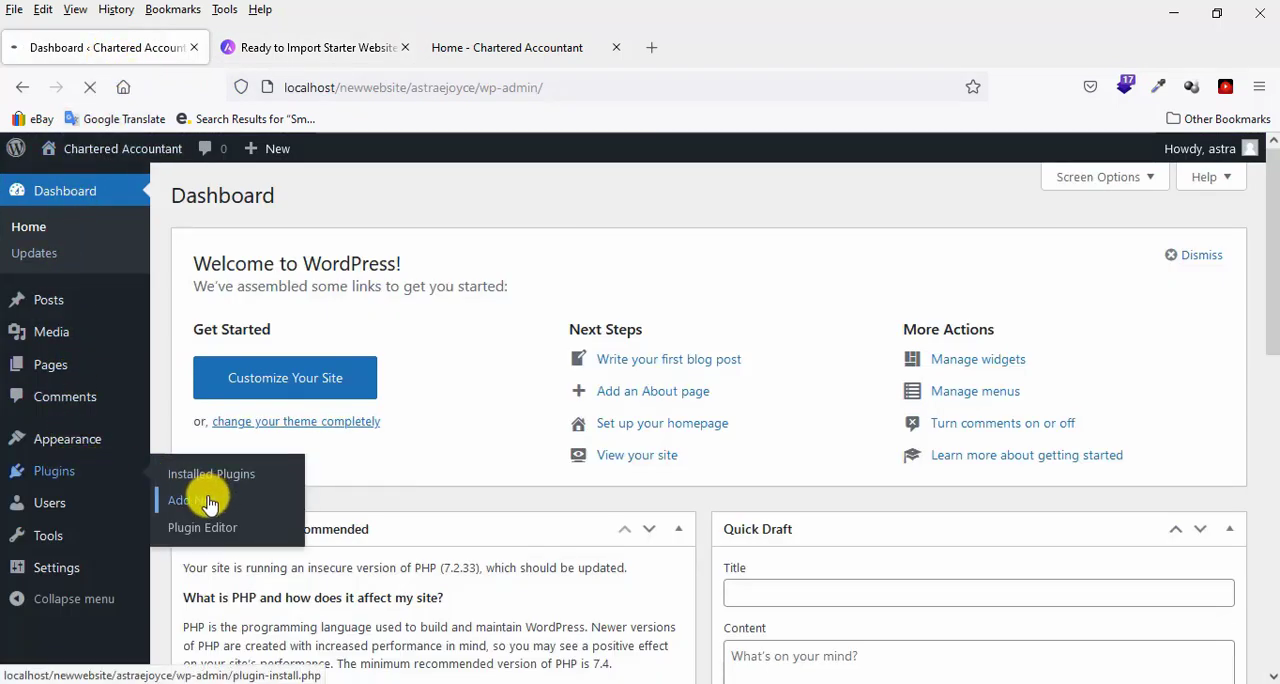1280x684 pixels.
Task: Open Manage widgets link
Action: point(978,359)
